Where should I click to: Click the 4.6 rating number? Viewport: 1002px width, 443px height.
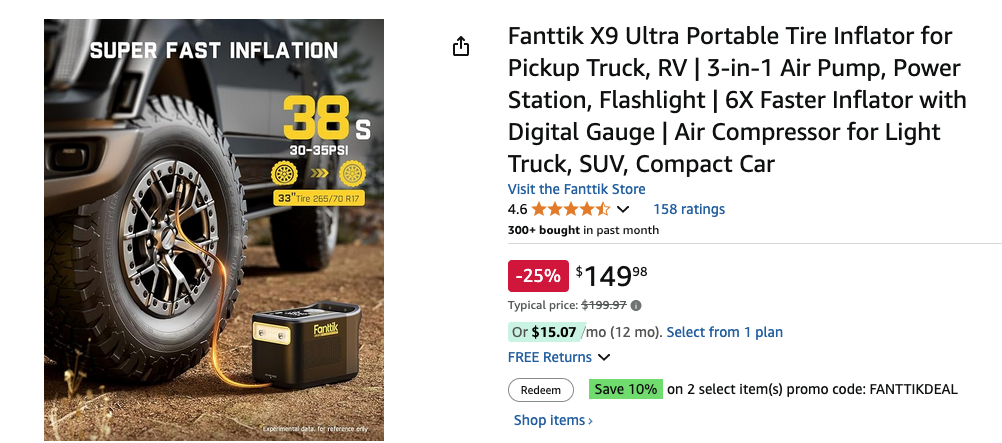(517, 210)
